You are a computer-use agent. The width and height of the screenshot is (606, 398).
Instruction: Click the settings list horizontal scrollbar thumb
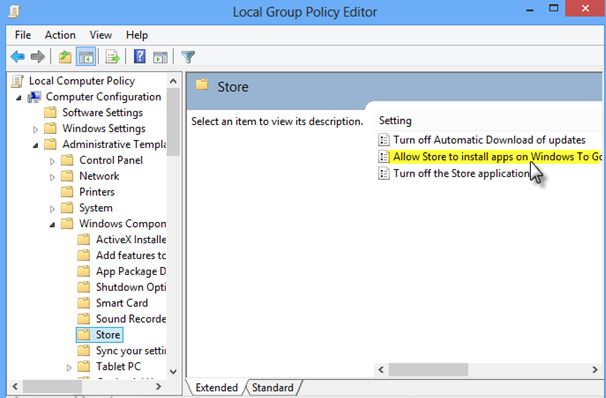428,369
